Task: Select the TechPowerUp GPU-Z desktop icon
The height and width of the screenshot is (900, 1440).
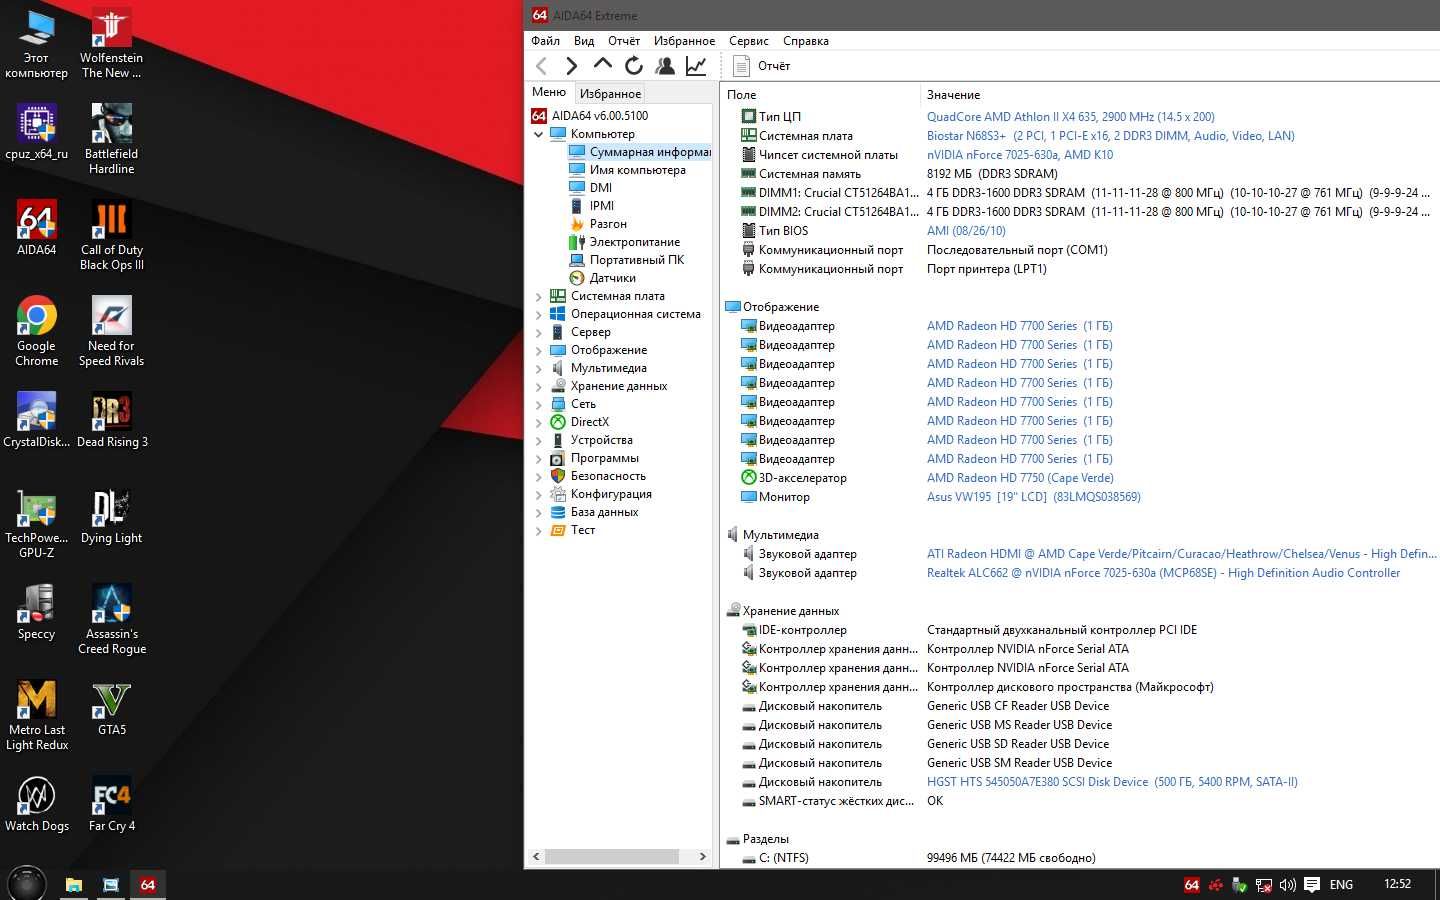Action: point(37,523)
